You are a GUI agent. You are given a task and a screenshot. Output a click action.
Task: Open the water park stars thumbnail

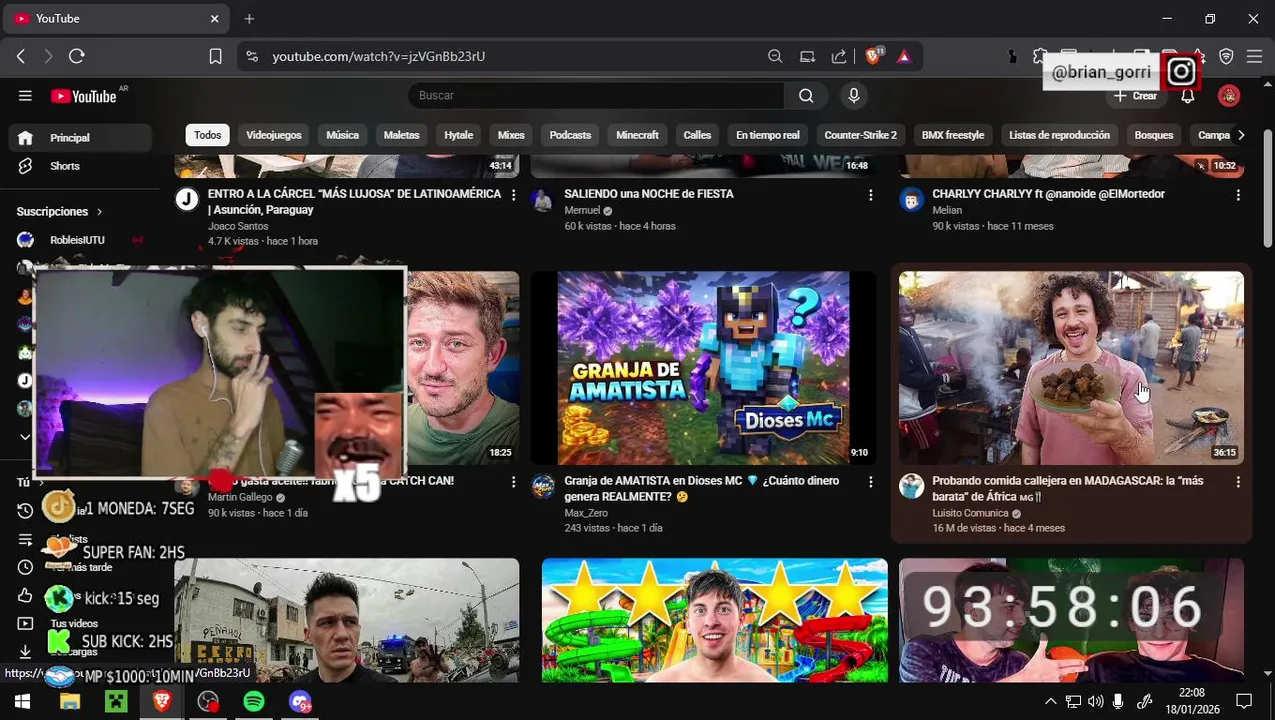pyautogui.click(x=714, y=620)
